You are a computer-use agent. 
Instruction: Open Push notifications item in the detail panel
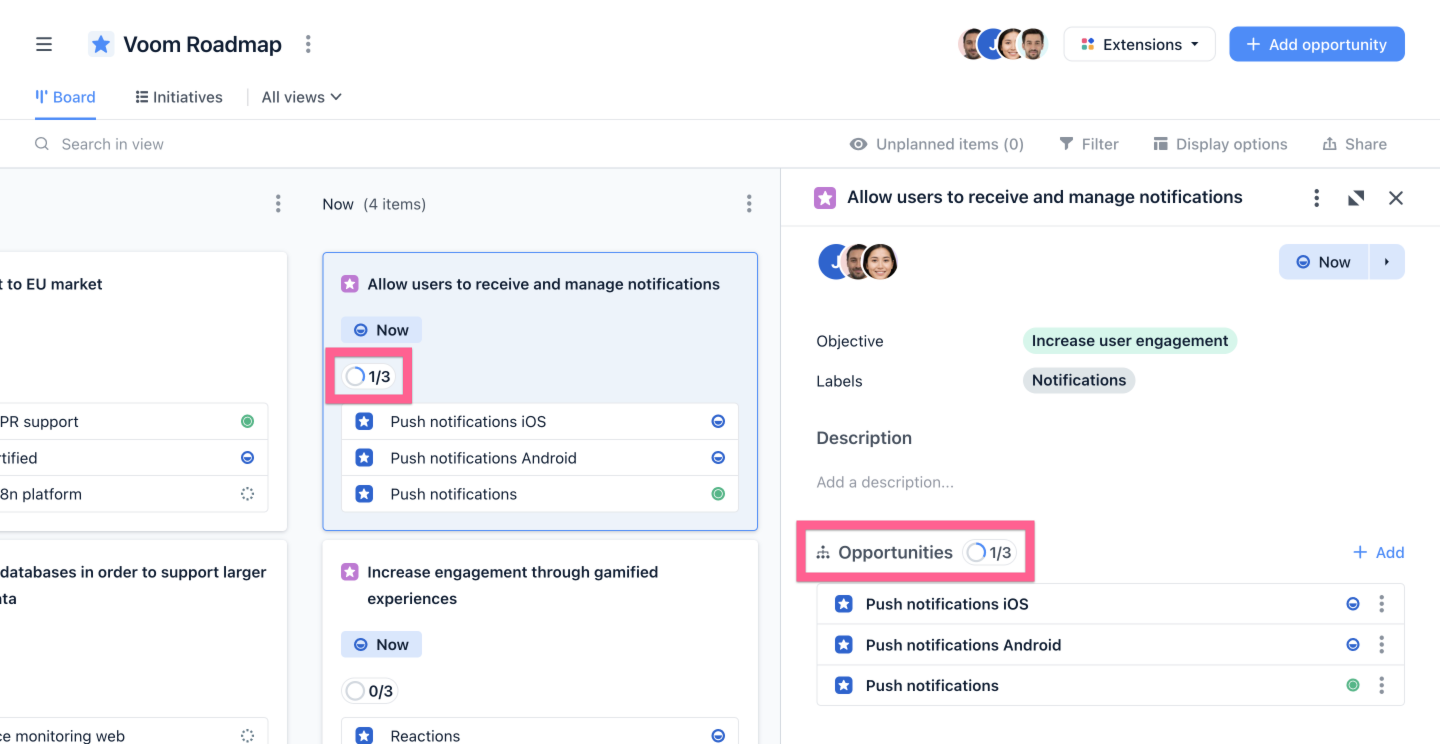(1110, 685)
